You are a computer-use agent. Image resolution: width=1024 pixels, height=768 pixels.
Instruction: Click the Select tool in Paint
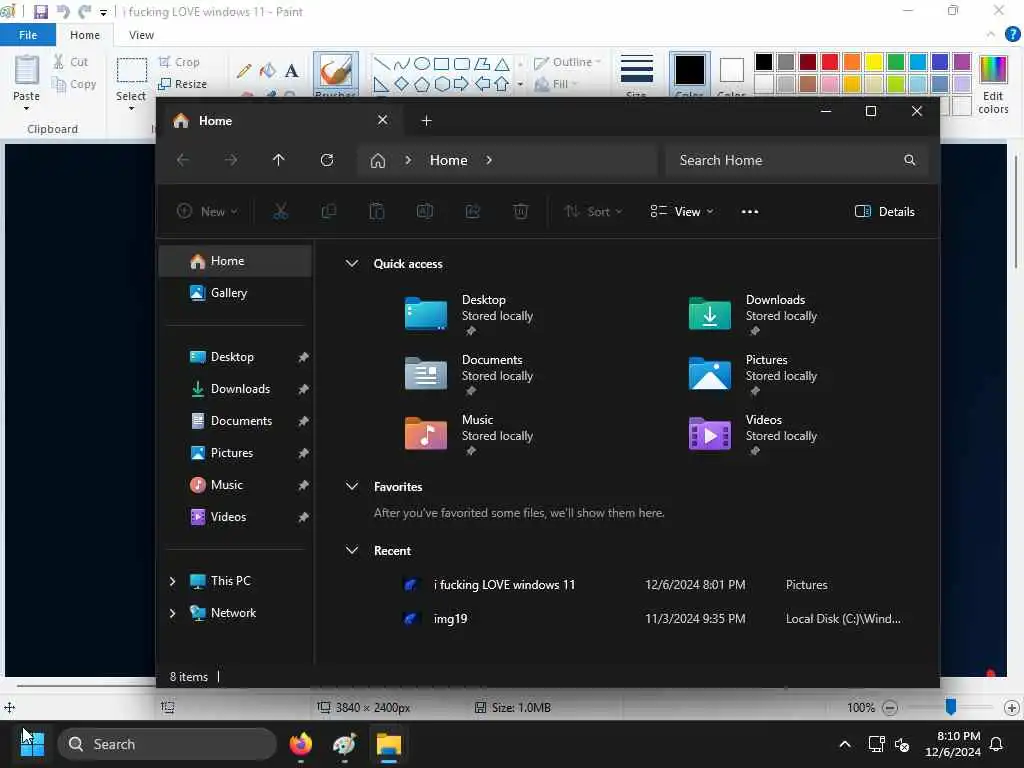click(x=131, y=84)
